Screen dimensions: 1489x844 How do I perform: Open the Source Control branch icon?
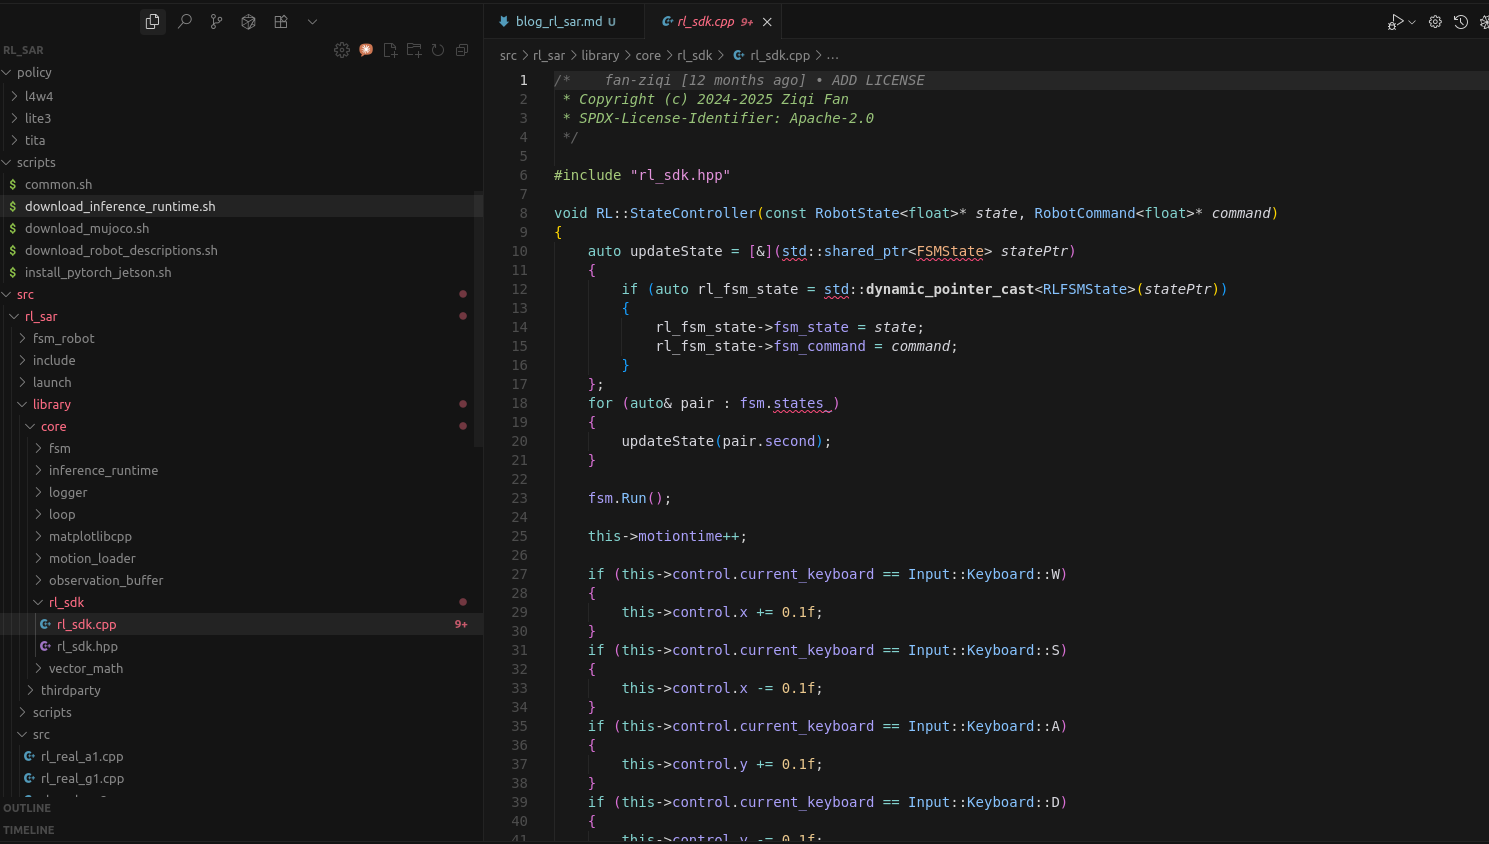coord(216,21)
